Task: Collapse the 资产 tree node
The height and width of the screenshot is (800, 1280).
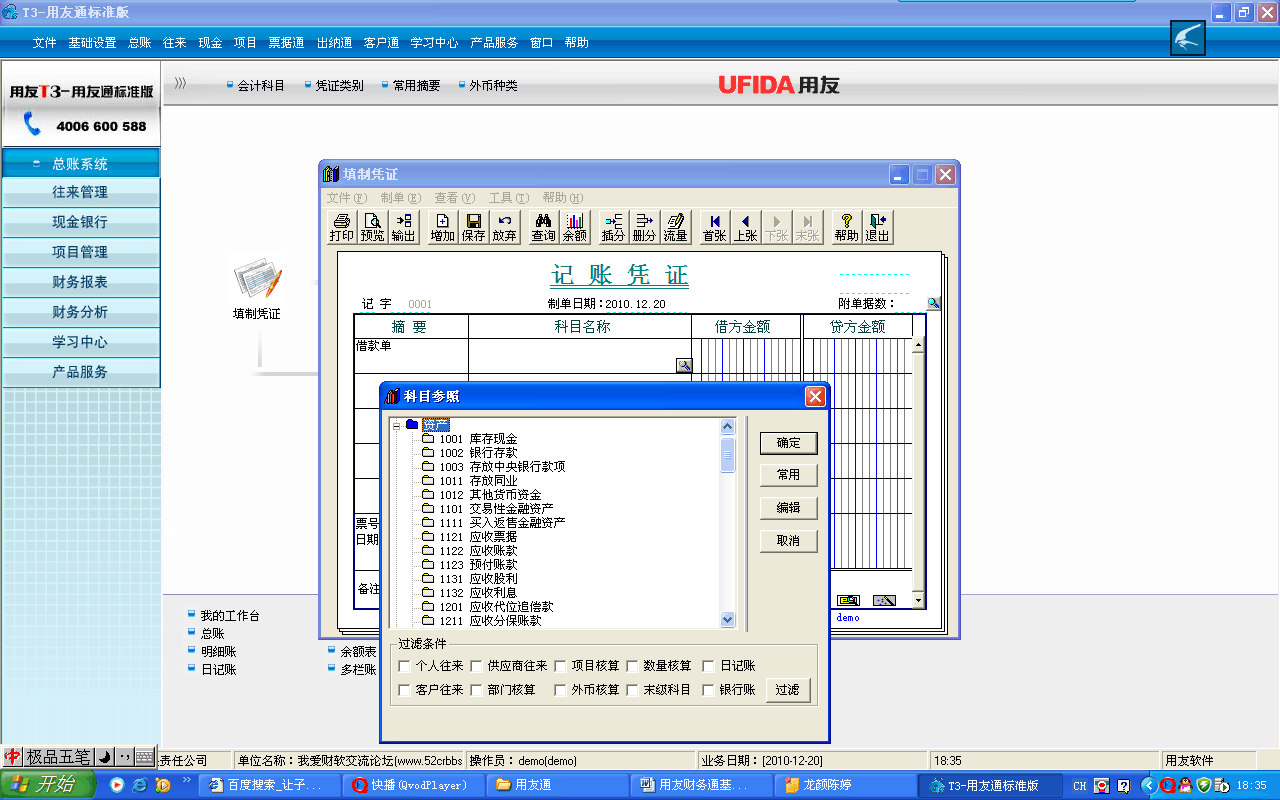Action: coord(396,425)
